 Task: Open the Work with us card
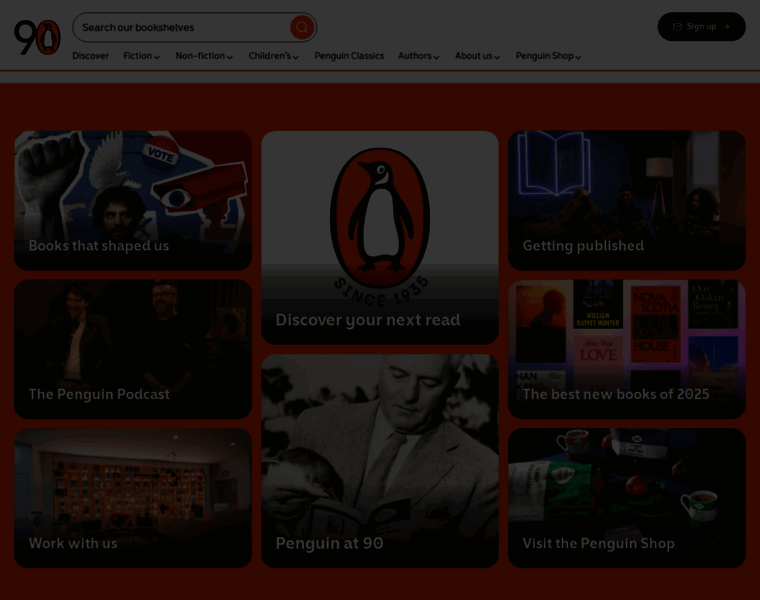[133, 498]
